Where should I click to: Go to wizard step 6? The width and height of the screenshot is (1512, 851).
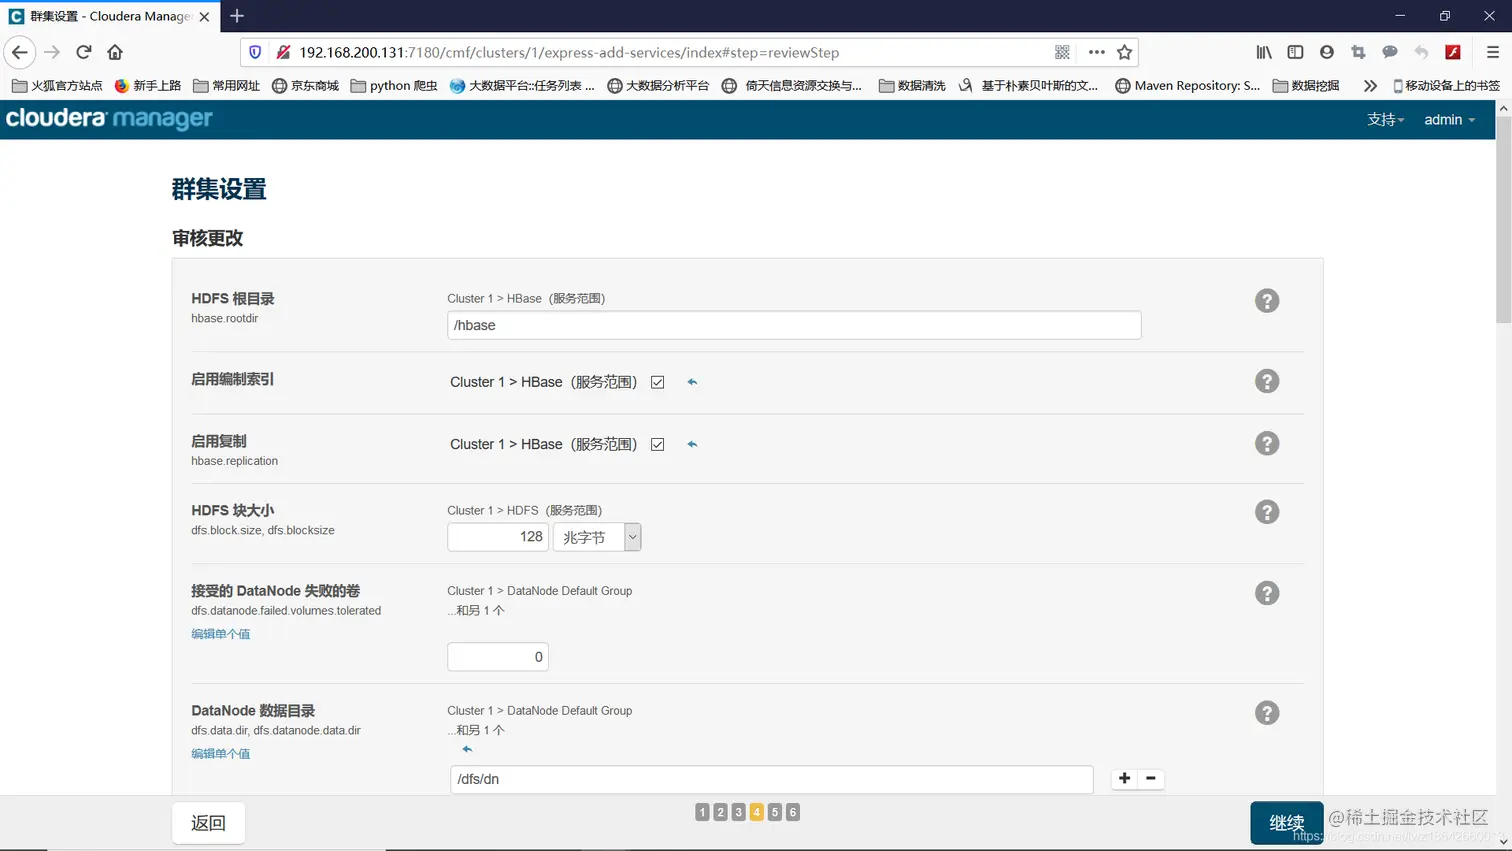(792, 812)
